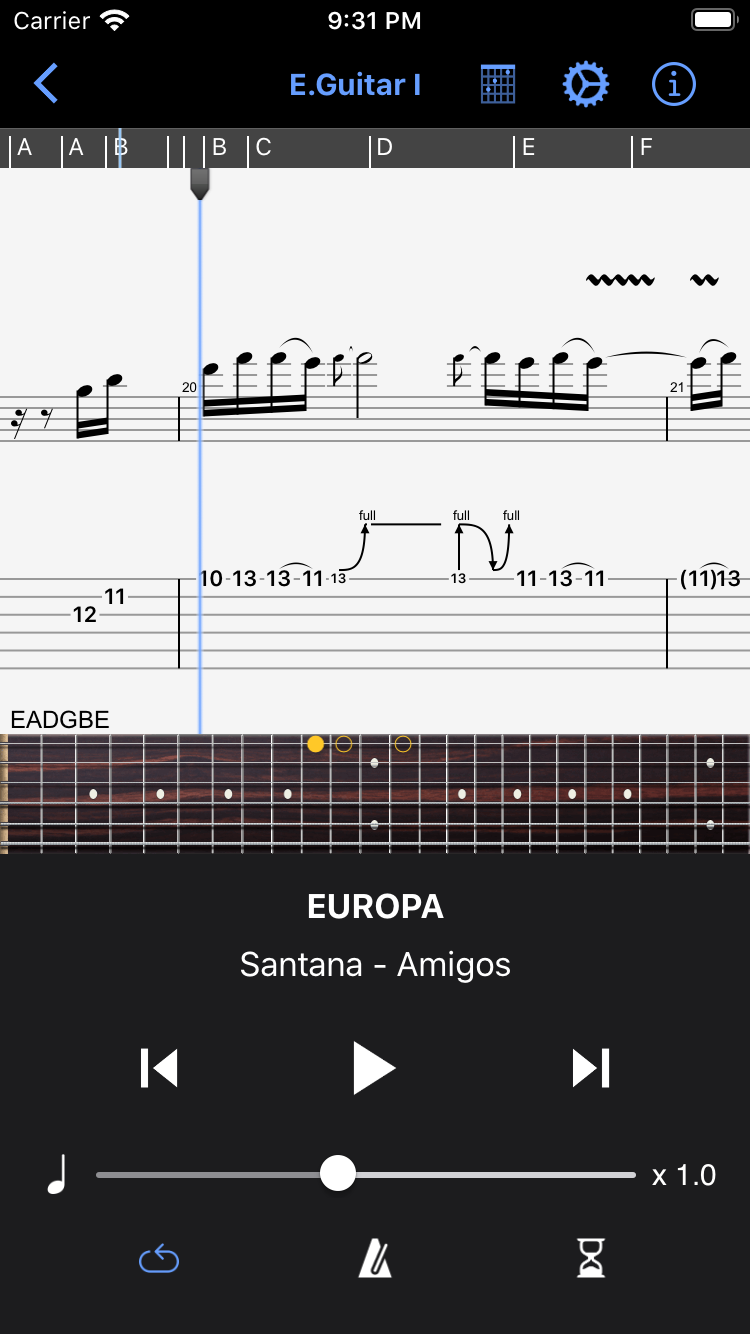
Task: Show song info with the info icon
Action: [x=673, y=84]
